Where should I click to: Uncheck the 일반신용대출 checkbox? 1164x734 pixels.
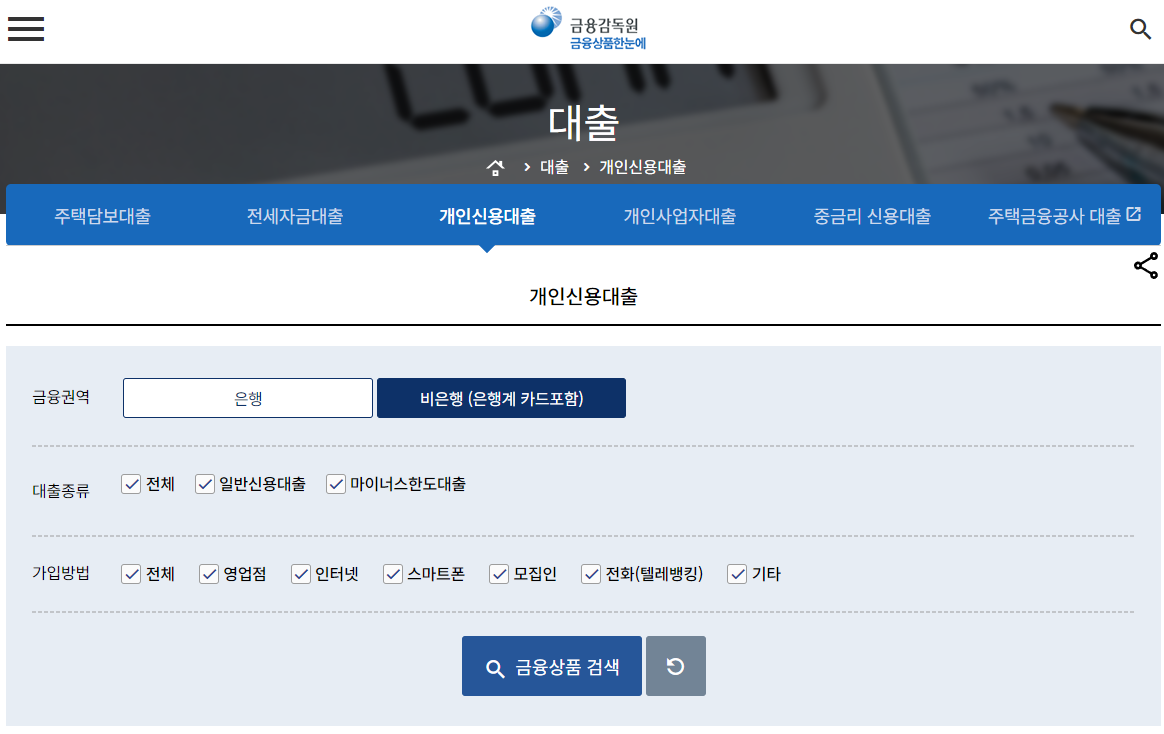205,483
